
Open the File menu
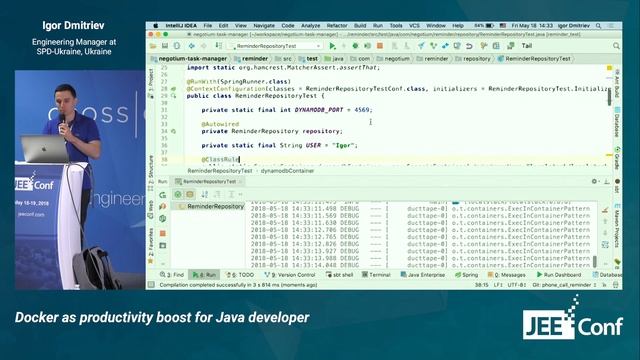coord(208,26)
